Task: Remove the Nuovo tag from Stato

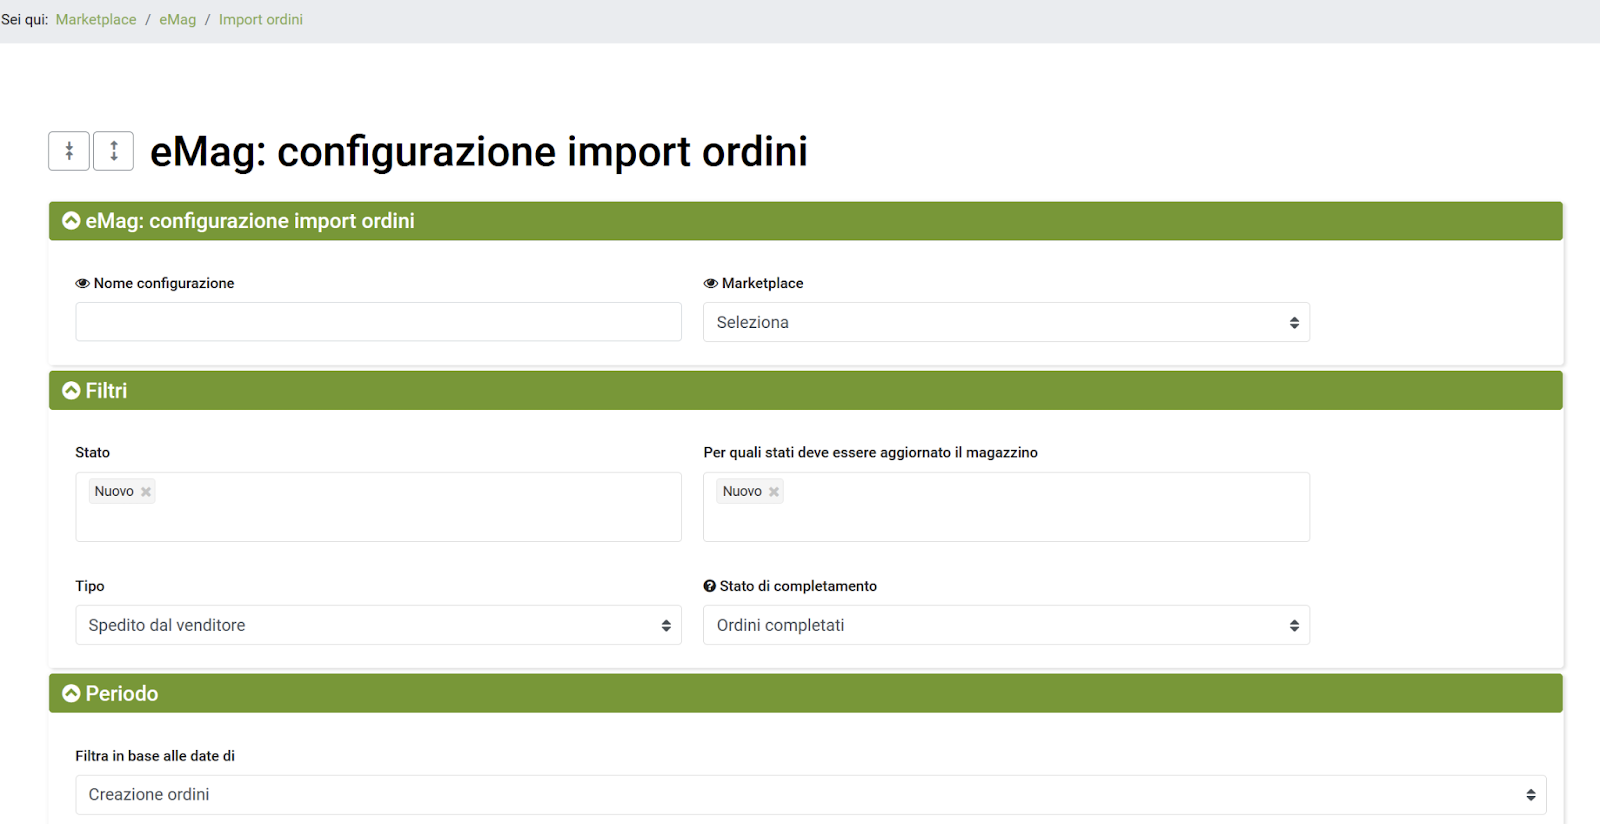Action: click(146, 492)
